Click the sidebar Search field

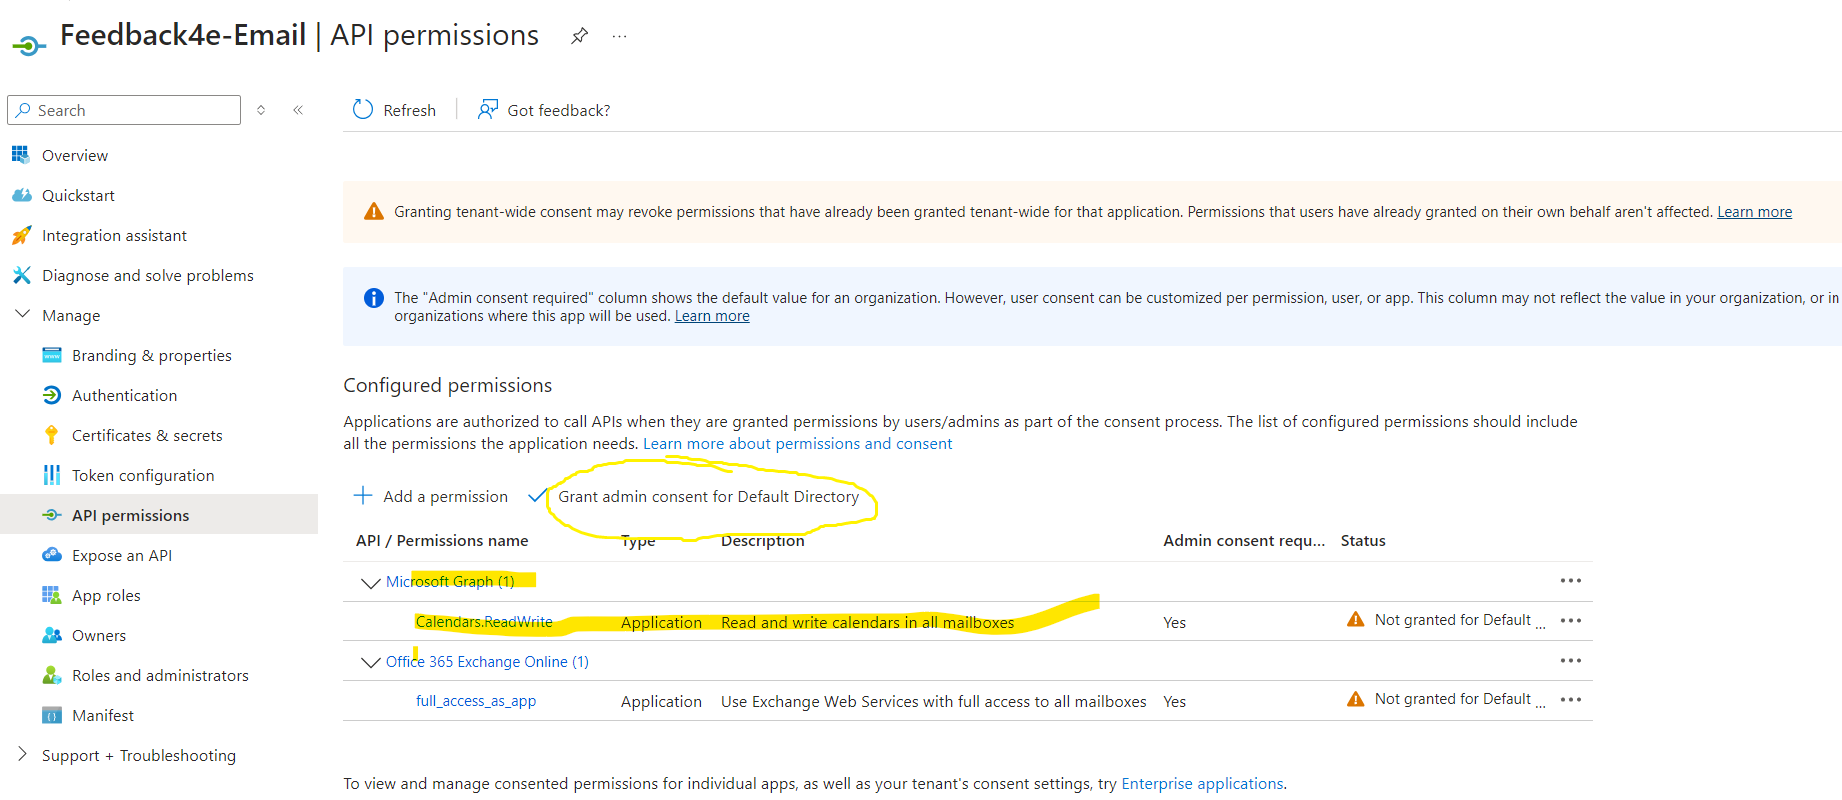point(124,110)
